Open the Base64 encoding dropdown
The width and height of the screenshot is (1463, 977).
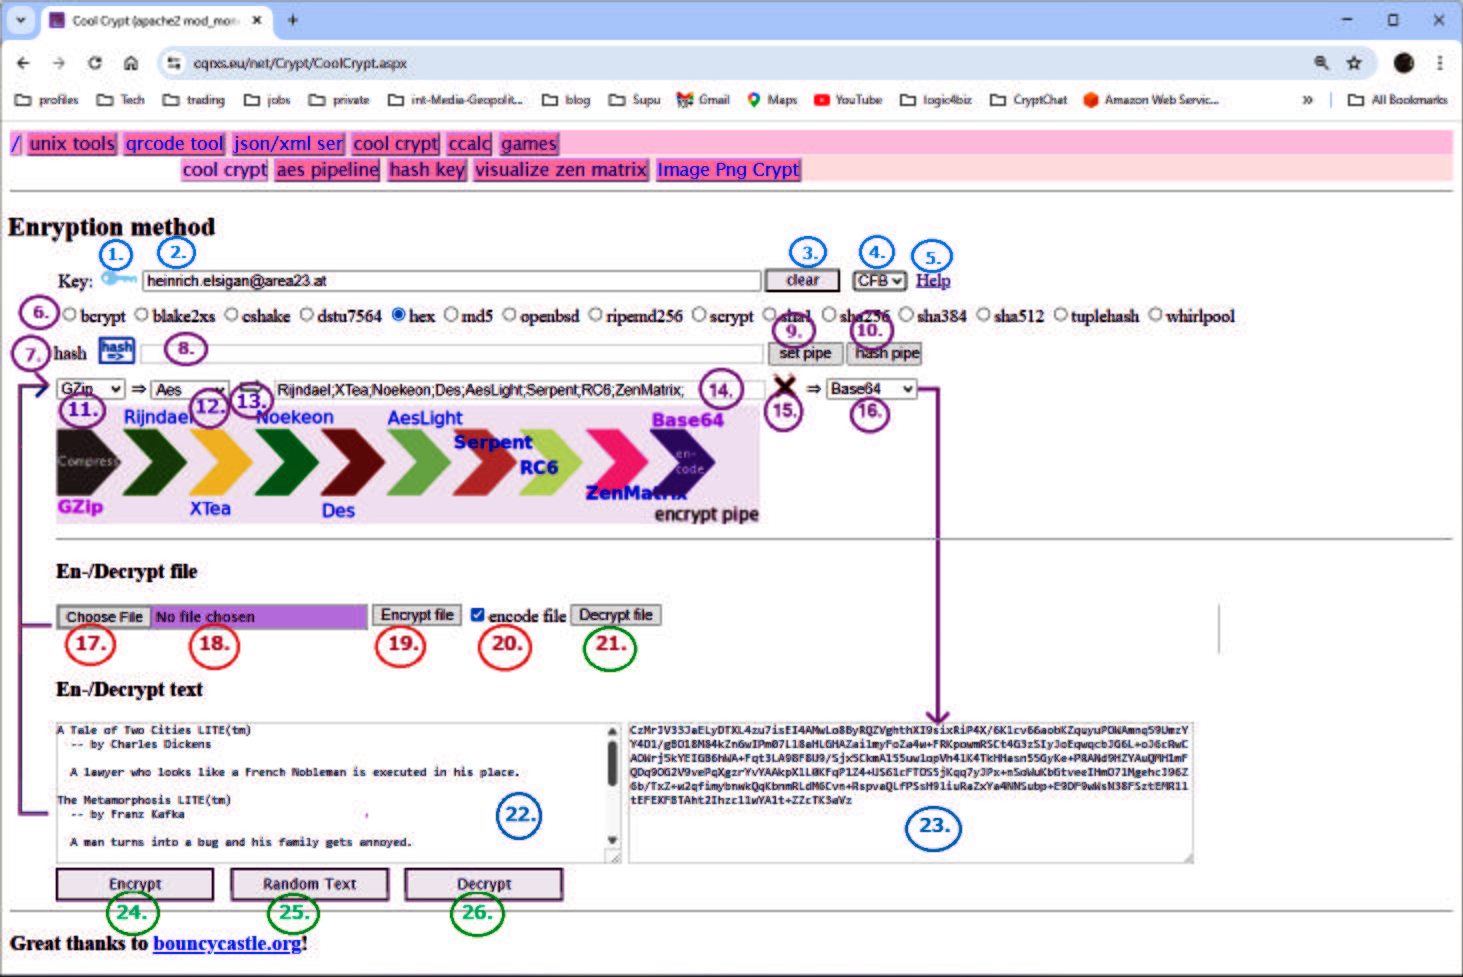click(872, 389)
